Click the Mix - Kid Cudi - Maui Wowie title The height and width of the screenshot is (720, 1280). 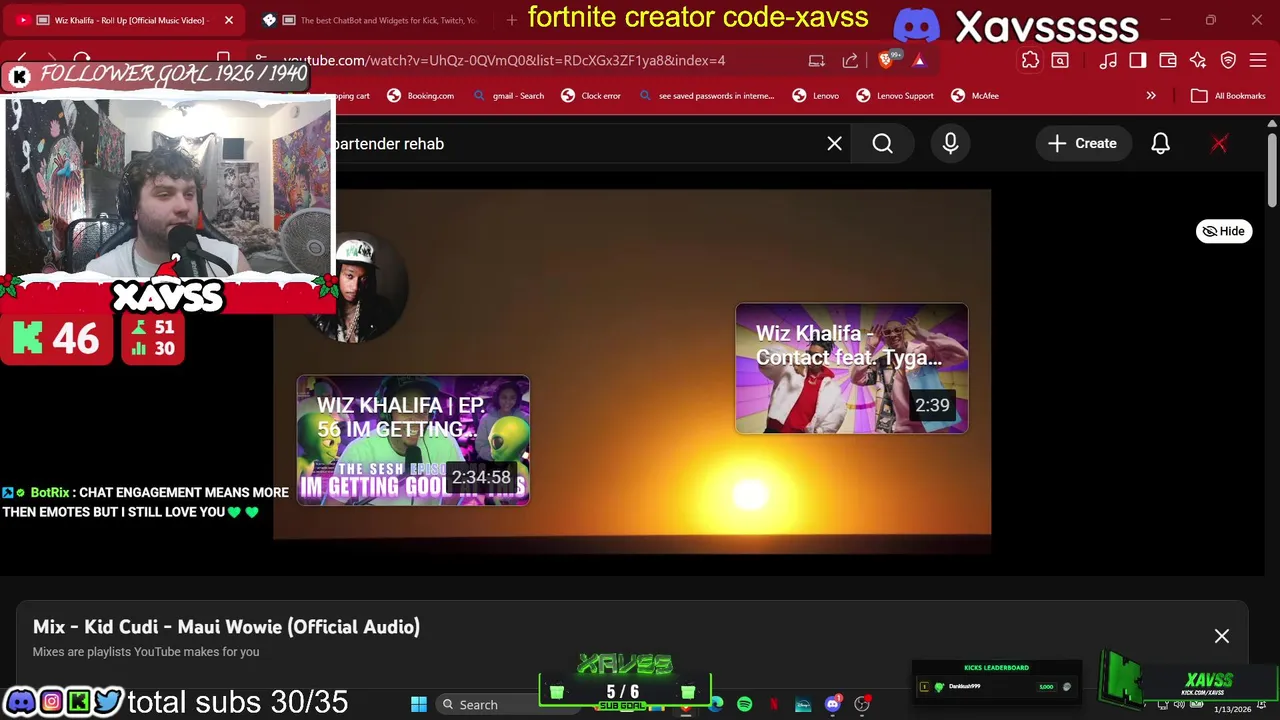point(226,627)
